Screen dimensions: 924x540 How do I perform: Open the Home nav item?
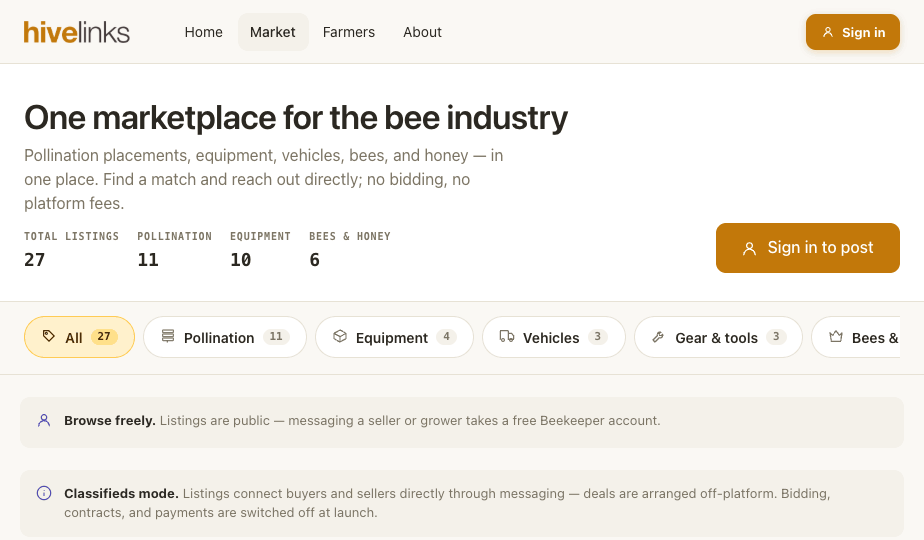(x=203, y=32)
